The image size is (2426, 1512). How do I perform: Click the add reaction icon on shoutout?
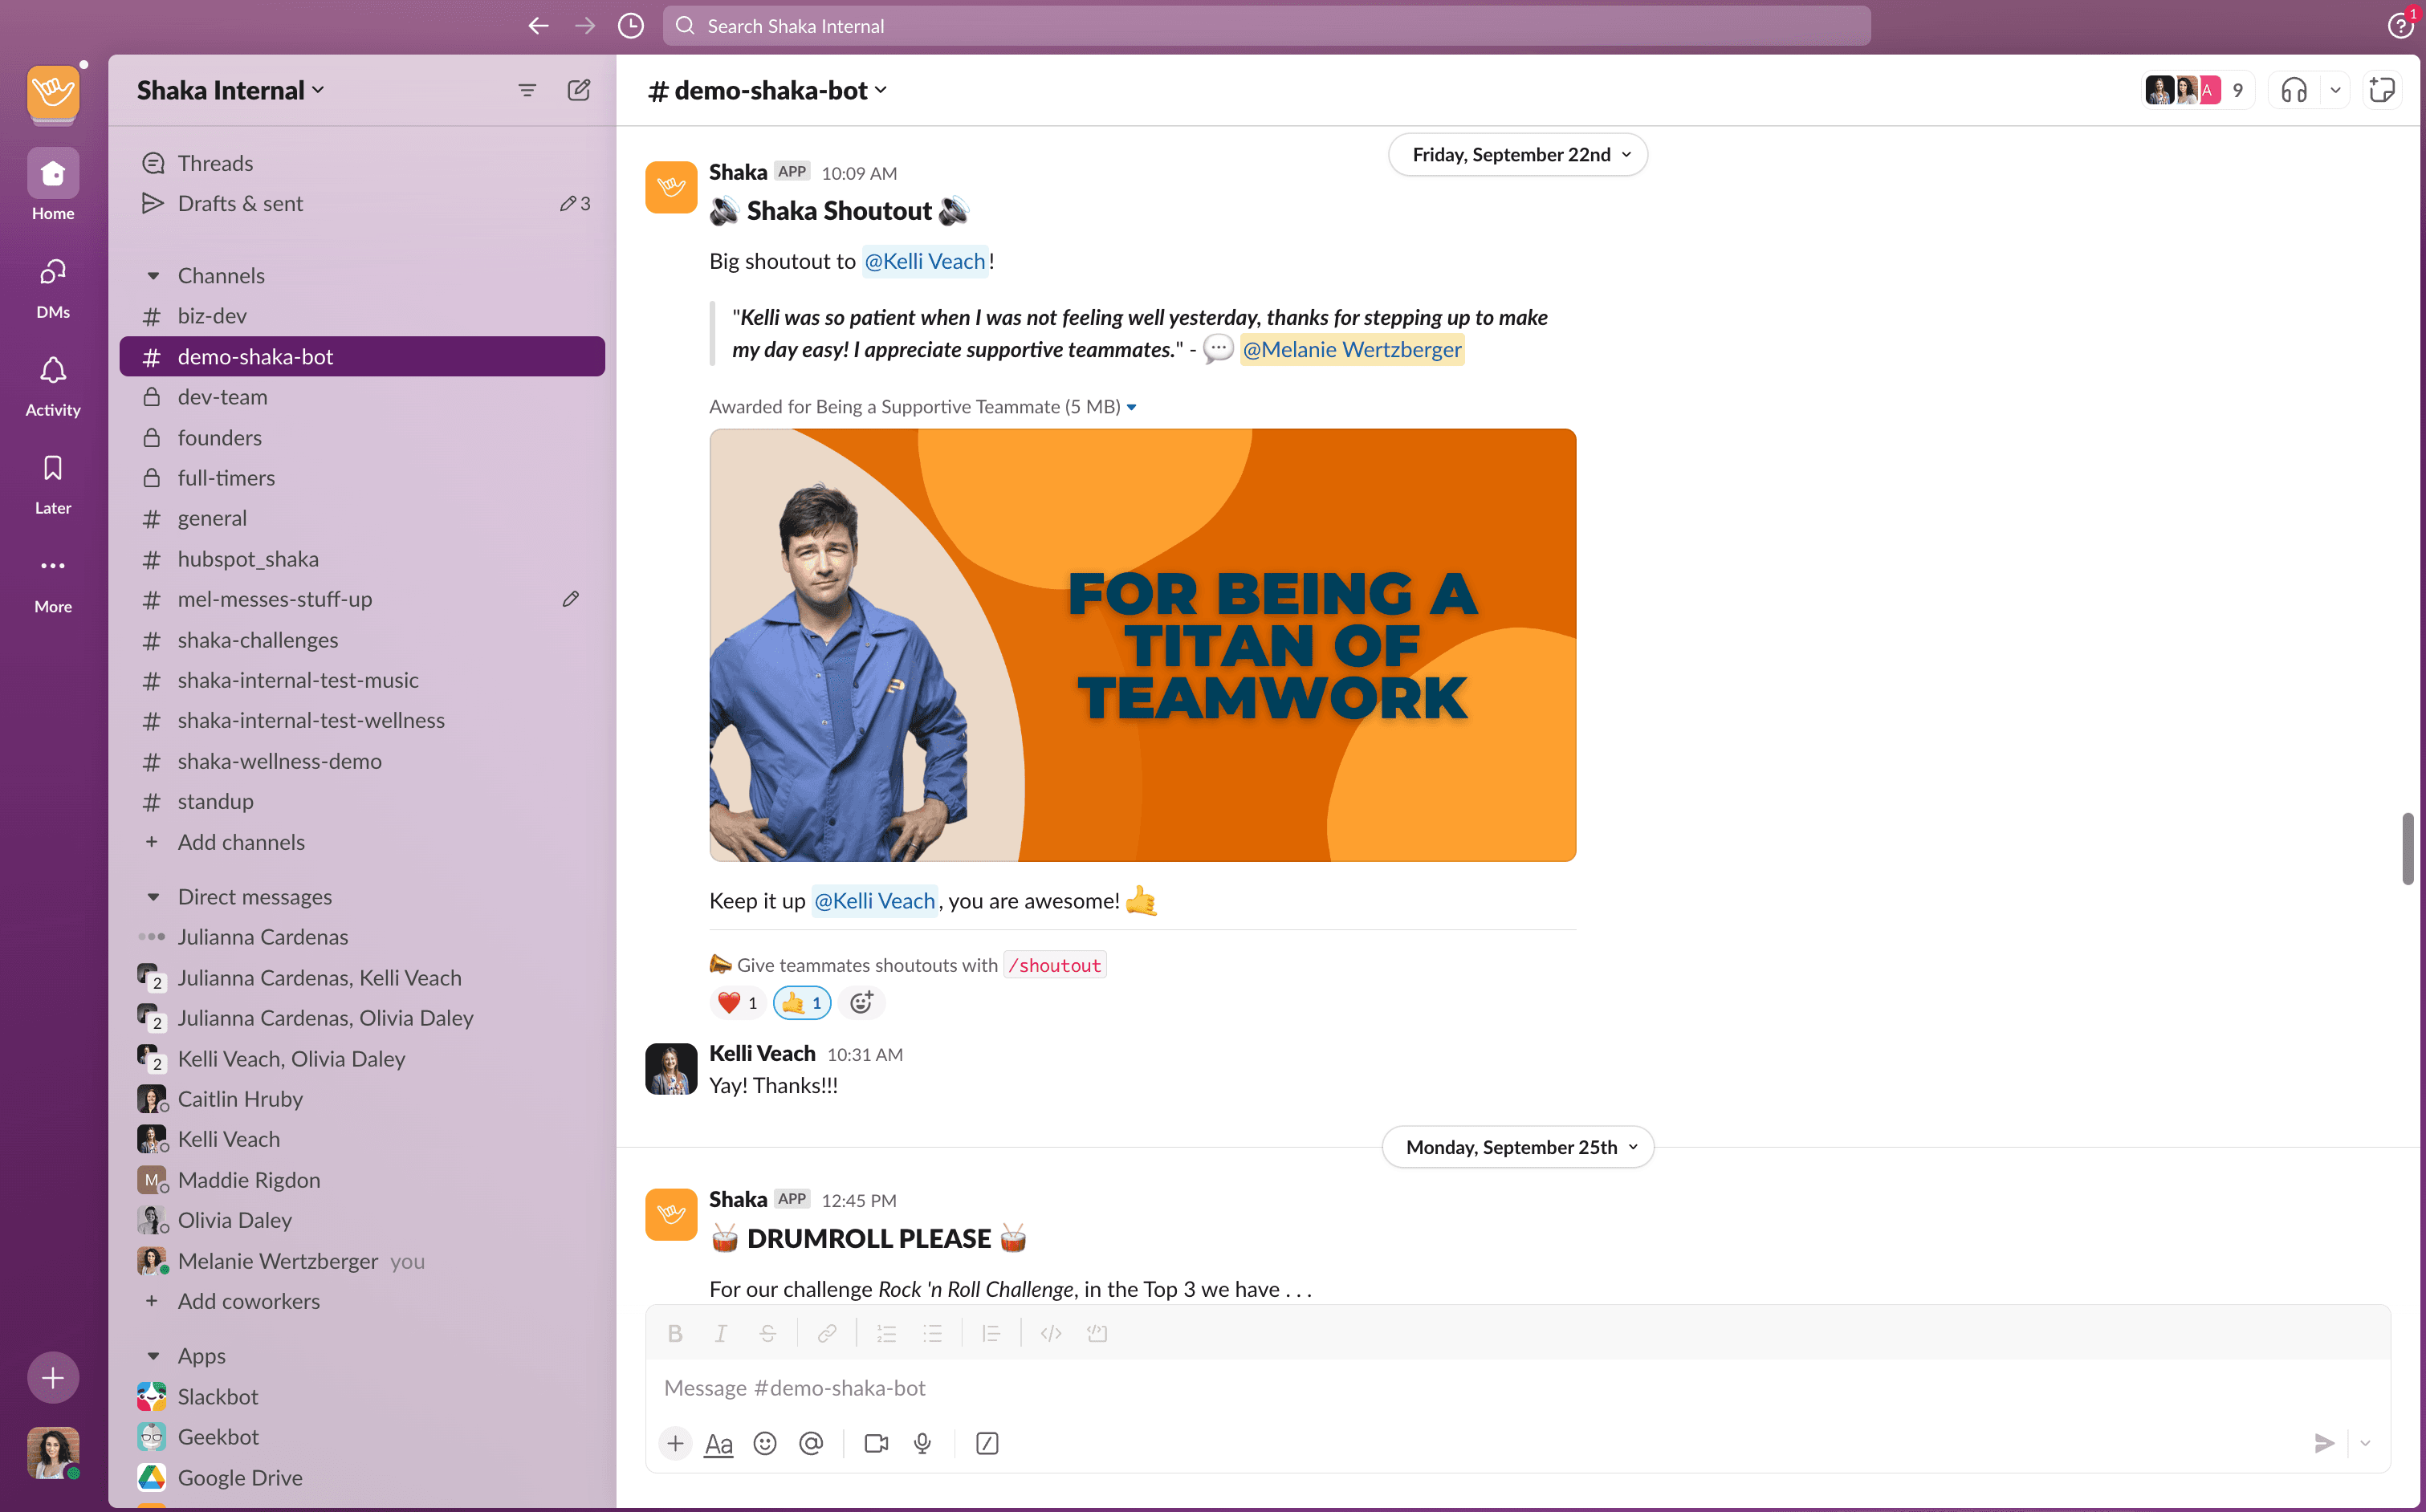[x=861, y=1002]
